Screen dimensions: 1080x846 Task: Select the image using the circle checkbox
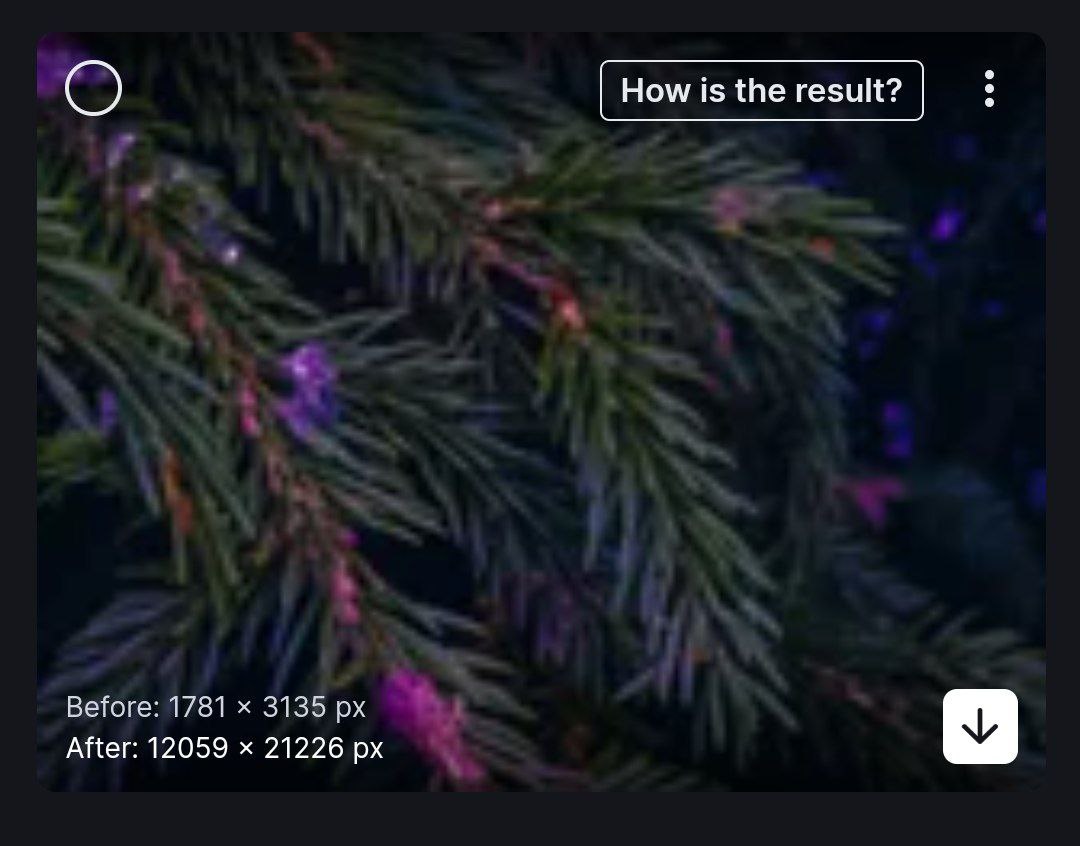pyautogui.click(x=94, y=88)
